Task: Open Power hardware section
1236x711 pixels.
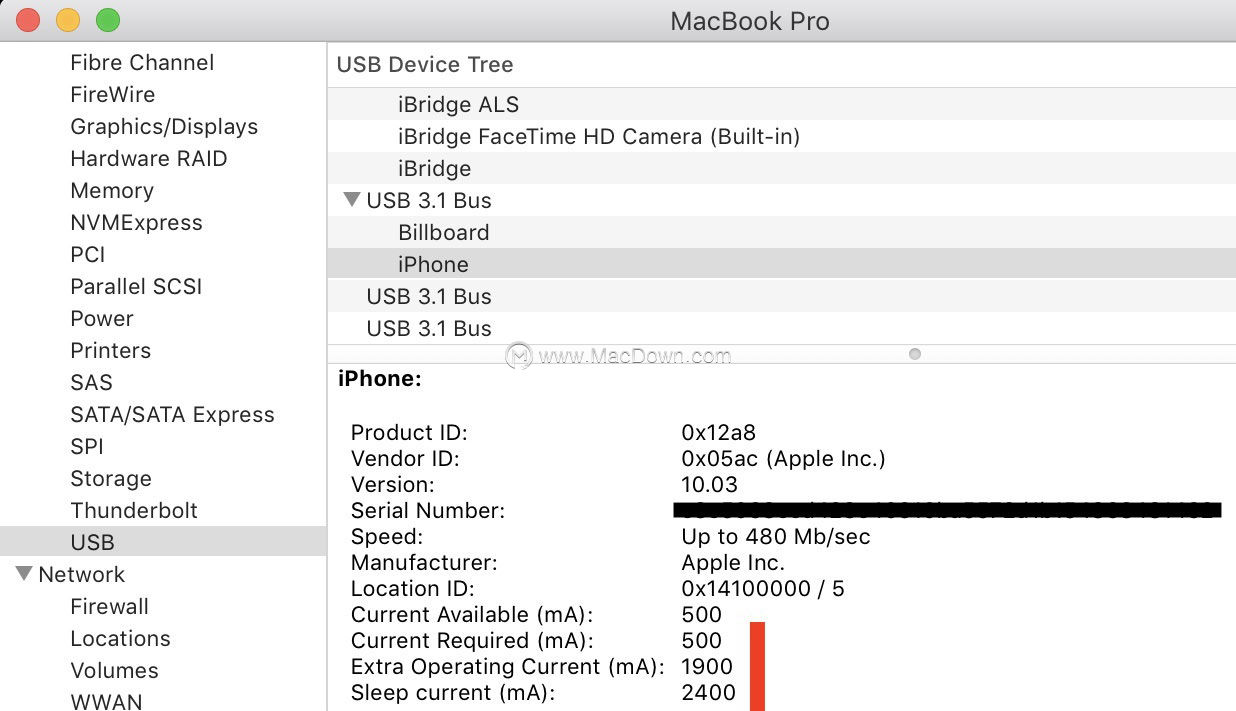Action: click(x=102, y=318)
